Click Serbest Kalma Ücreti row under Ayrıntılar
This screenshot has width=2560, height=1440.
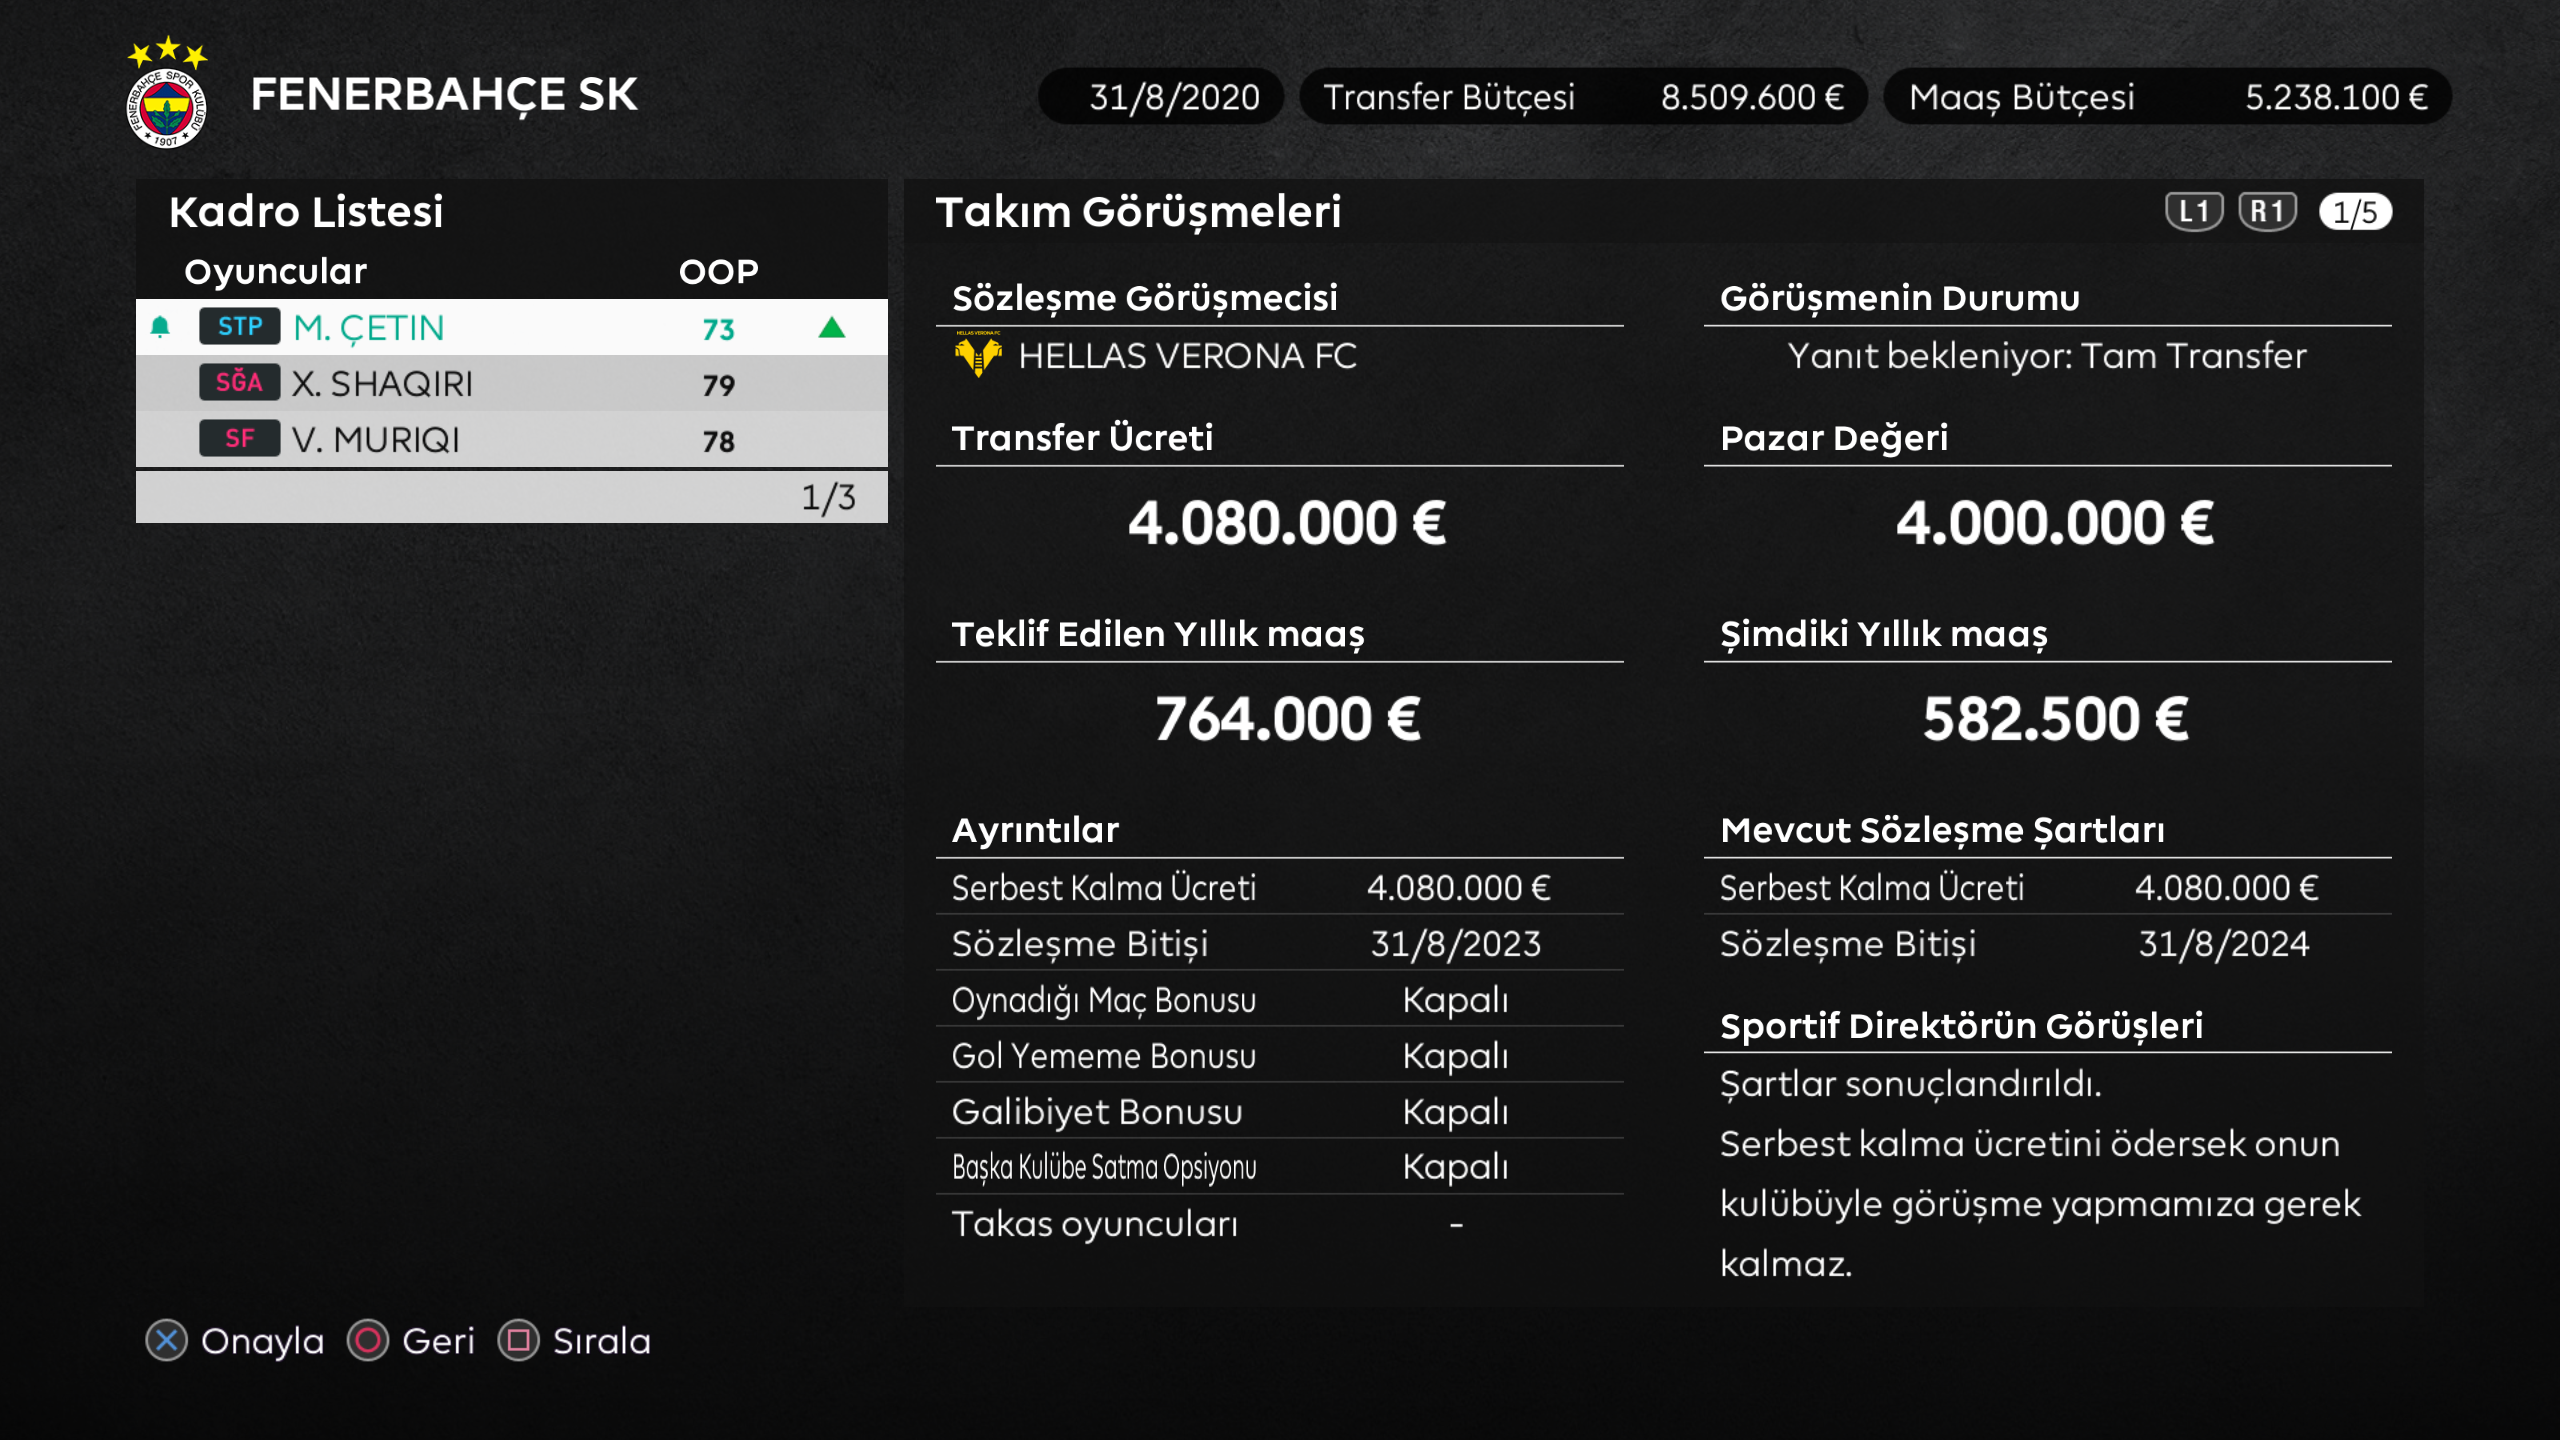click(x=1279, y=887)
